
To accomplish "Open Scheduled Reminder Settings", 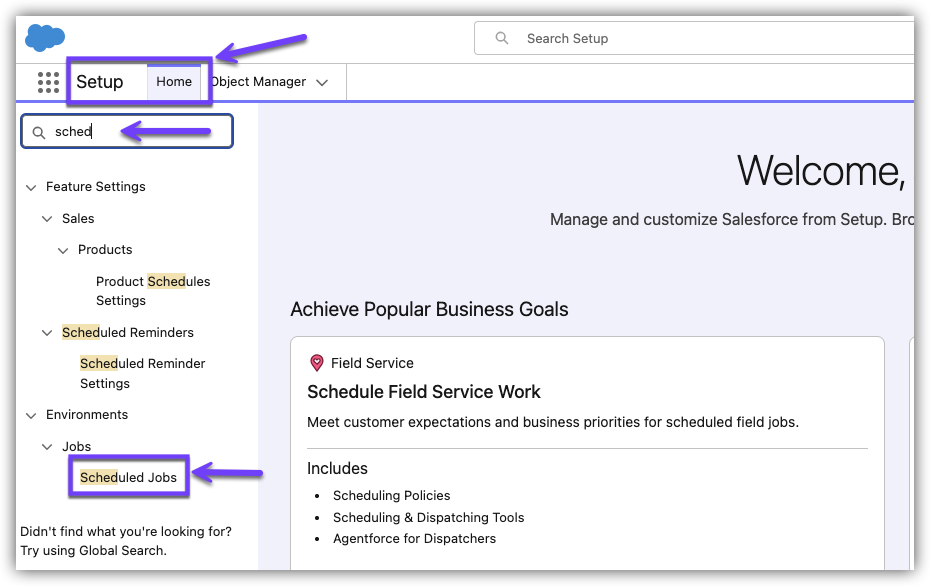I will (142, 373).
